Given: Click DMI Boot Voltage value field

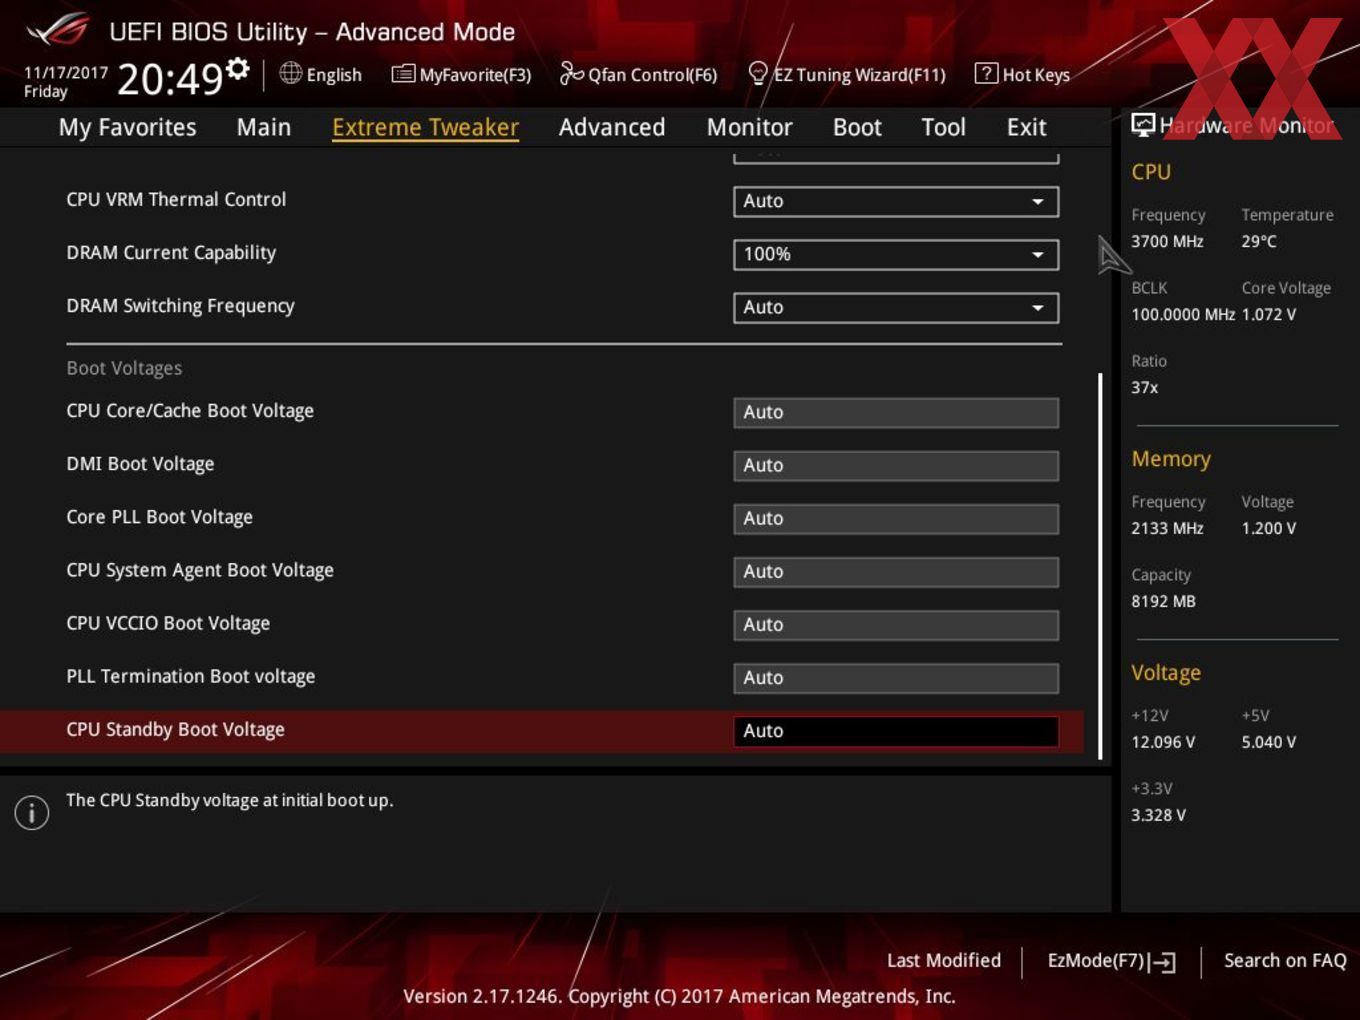Looking at the screenshot, I should pos(896,465).
